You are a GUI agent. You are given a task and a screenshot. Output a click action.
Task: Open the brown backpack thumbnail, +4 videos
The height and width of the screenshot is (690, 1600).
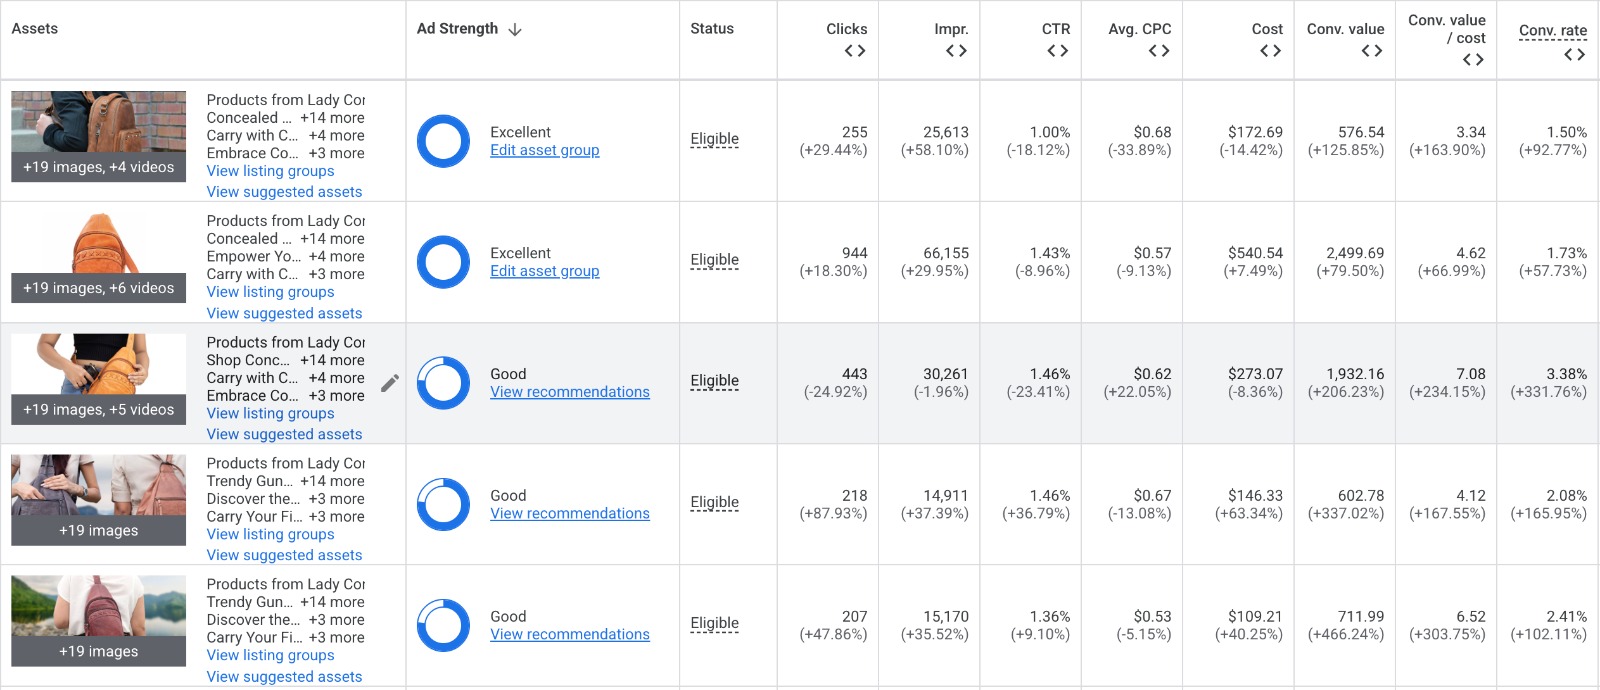pos(98,136)
